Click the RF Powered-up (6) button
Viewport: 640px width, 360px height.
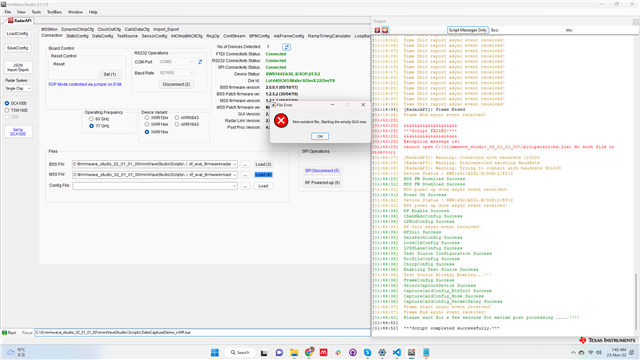pos(322,183)
